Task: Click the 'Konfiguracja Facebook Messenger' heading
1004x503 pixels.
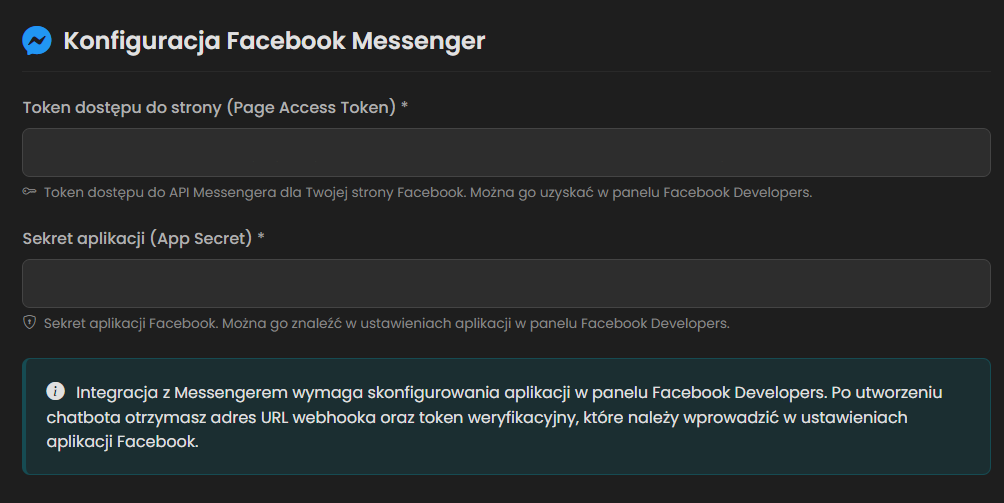Action: pyautogui.click(x=274, y=41)
